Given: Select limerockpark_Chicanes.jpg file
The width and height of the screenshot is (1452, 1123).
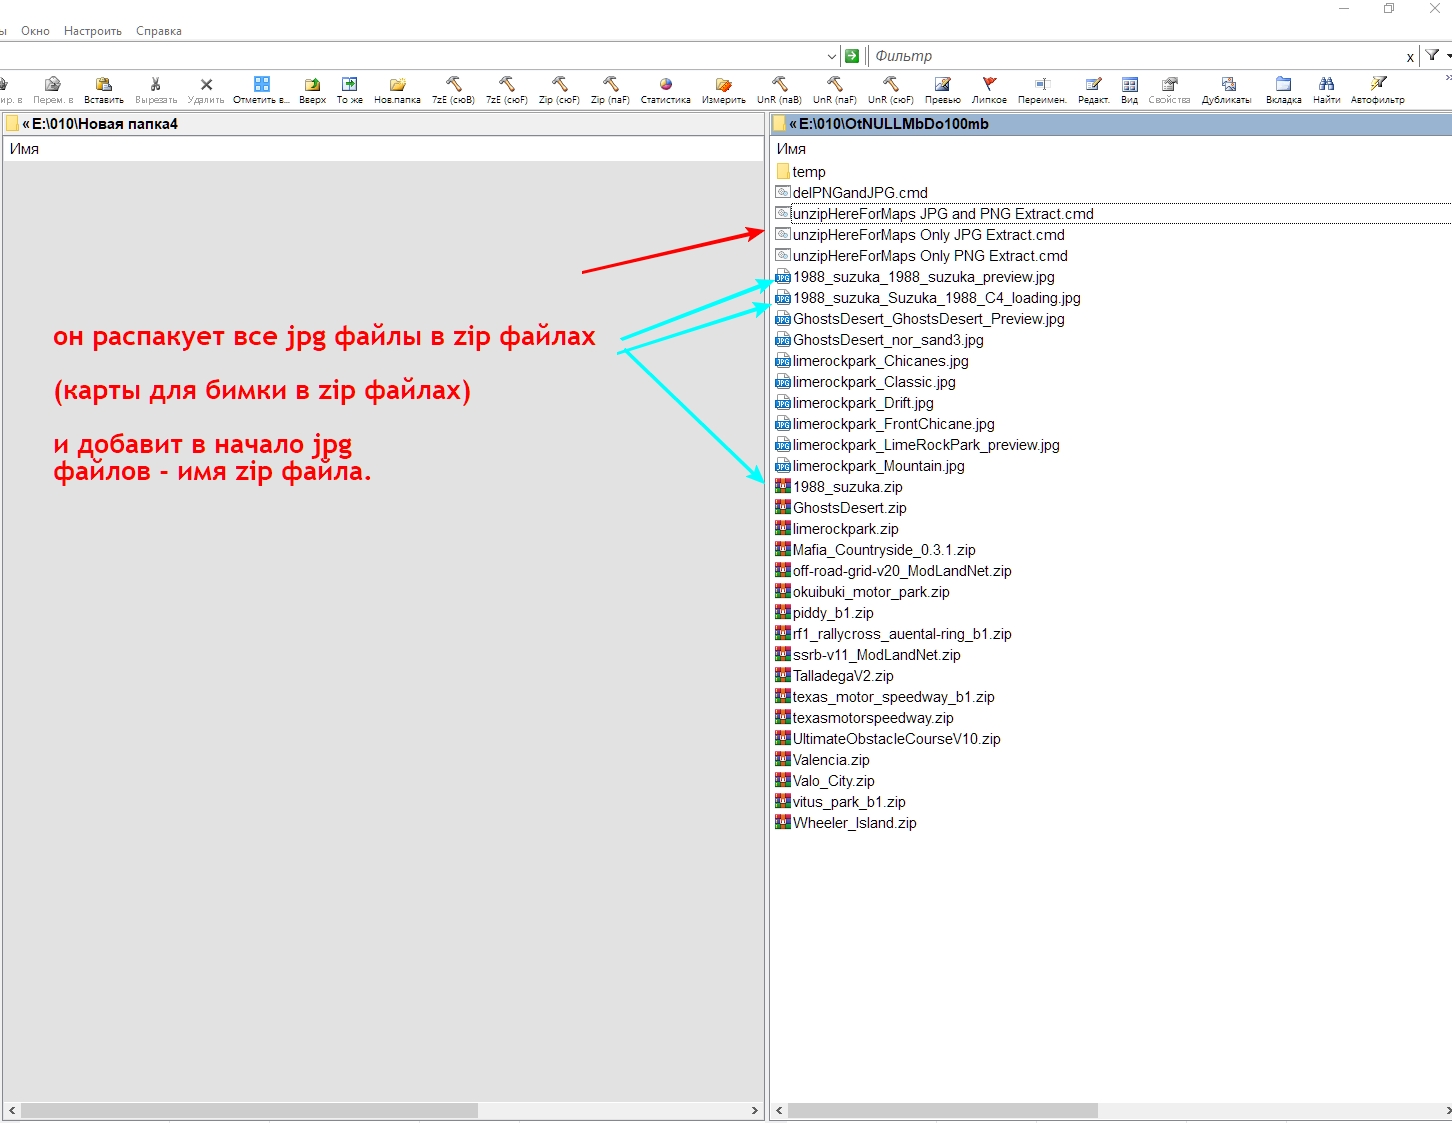Looking at the screenshot, I should pos(873,361).
